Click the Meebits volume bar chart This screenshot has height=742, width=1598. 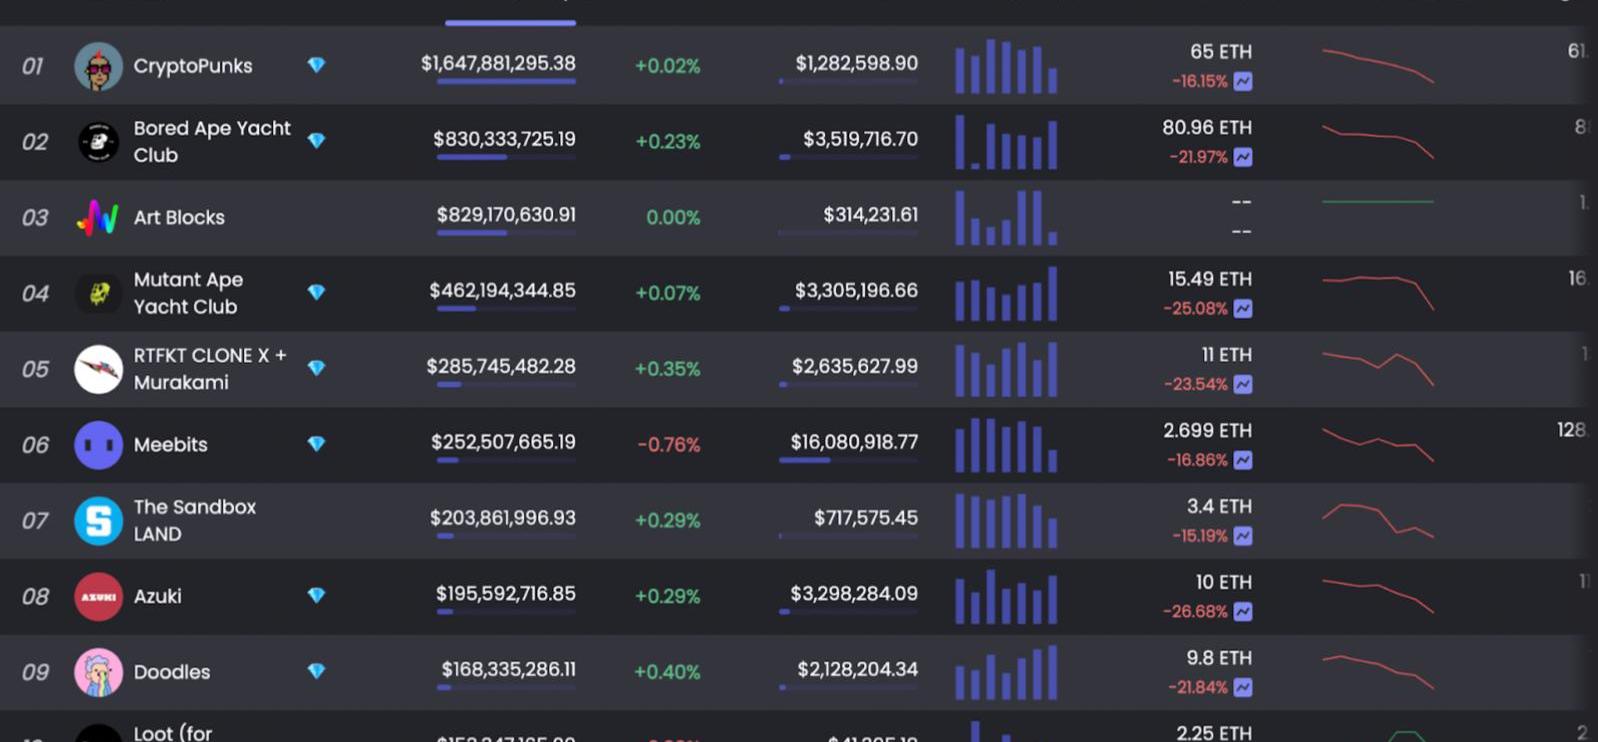tap(1005, 445)
